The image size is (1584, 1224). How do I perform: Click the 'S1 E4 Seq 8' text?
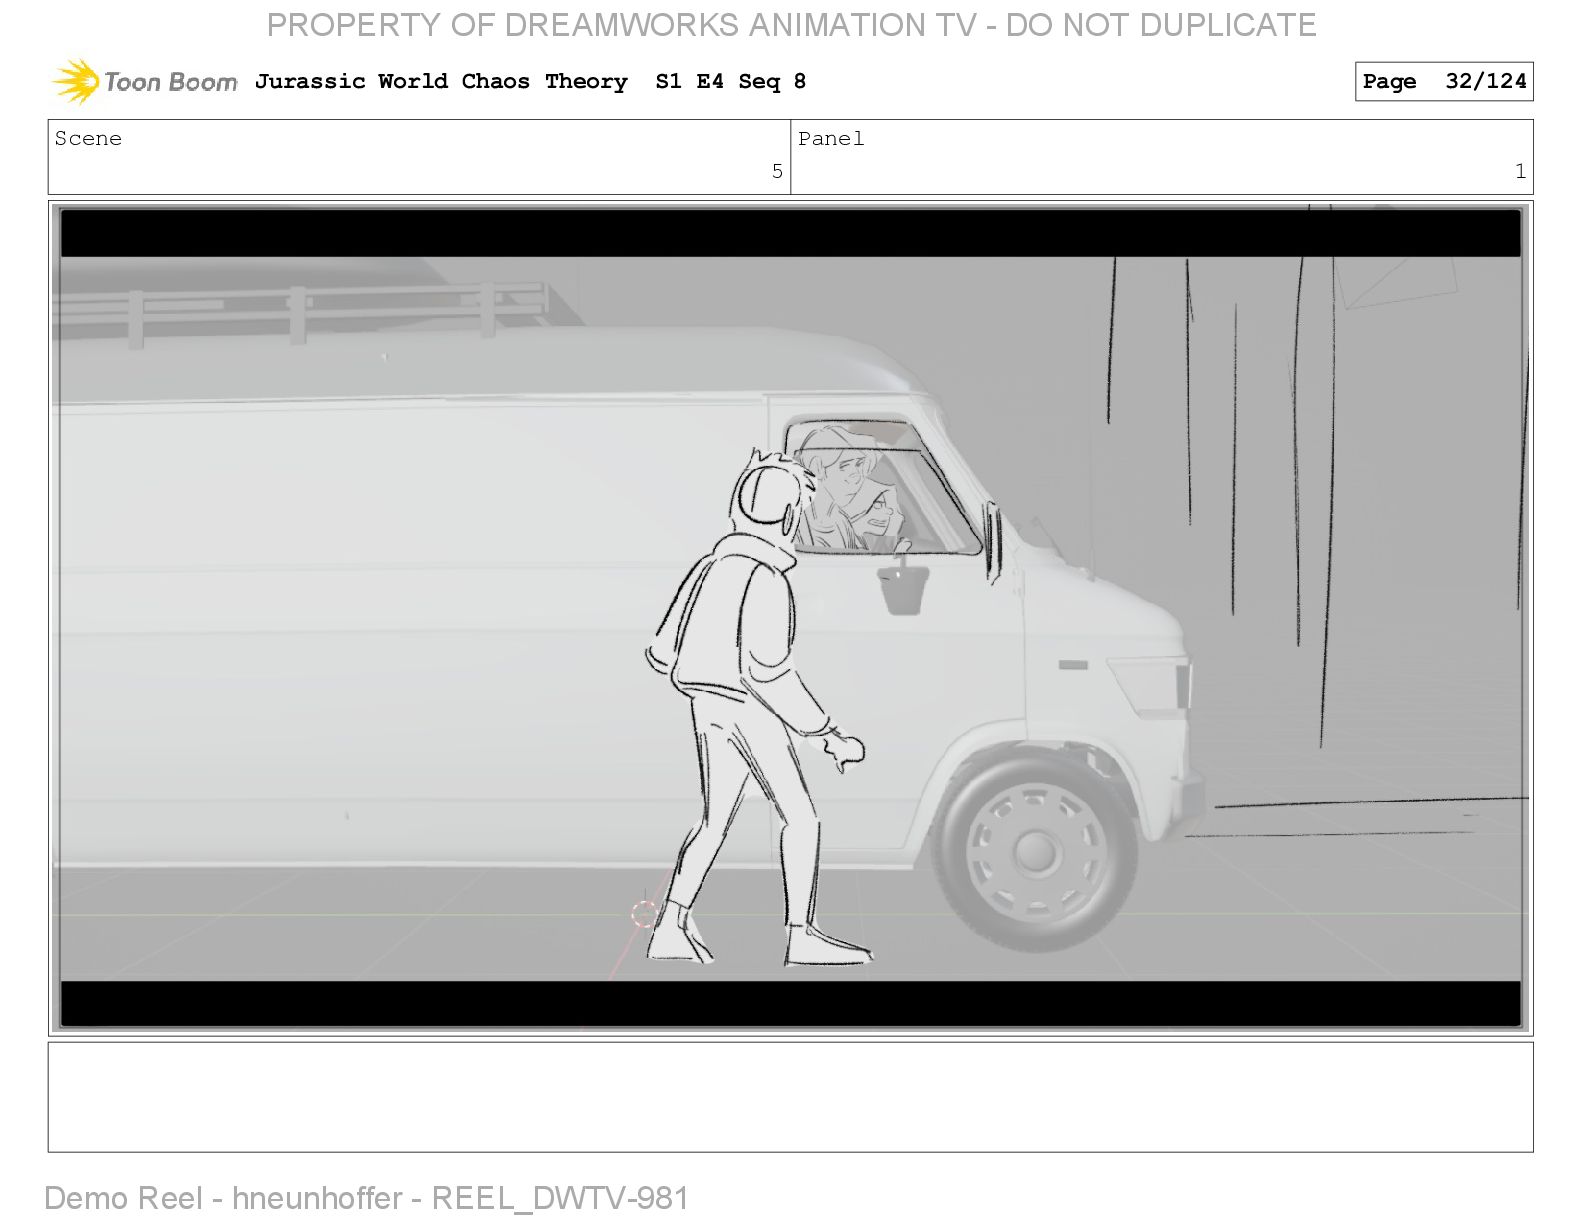pyautogui.click(x=731, y=81)
